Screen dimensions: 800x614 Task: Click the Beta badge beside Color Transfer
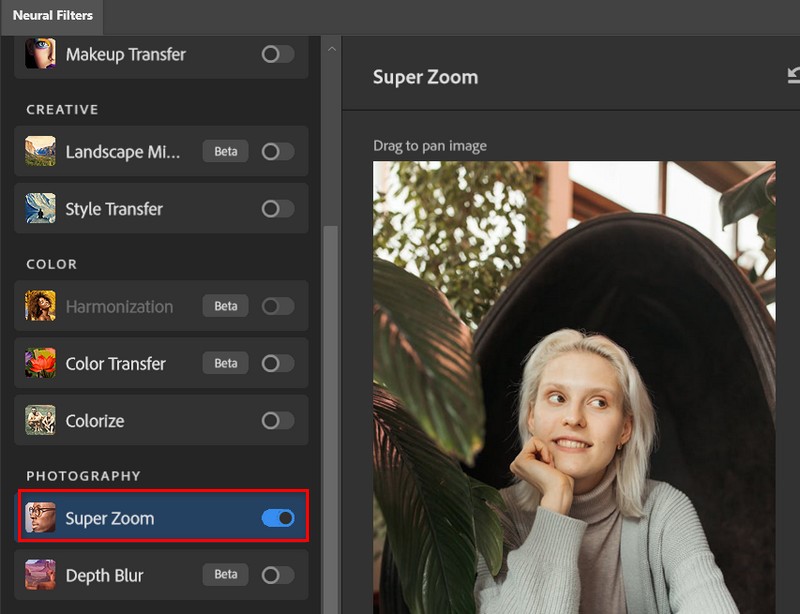tap(226, 363)
